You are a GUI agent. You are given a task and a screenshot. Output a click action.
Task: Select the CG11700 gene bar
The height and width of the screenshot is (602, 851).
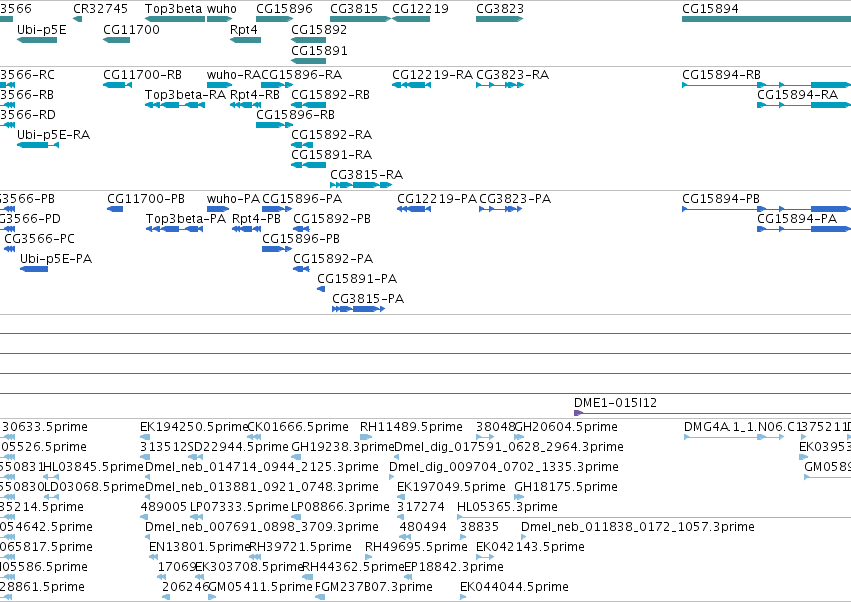coord(116,40)
